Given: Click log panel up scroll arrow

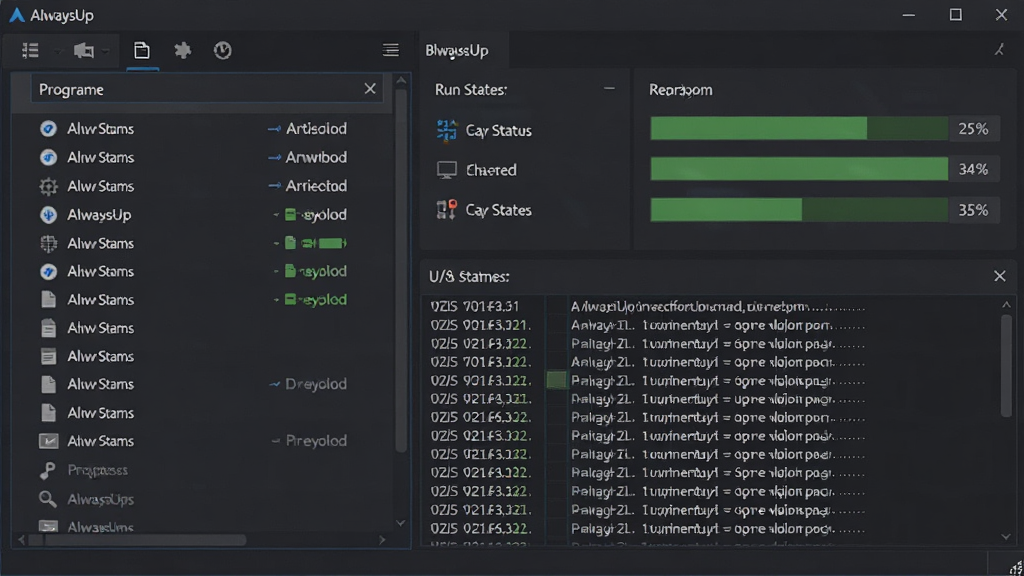Looking at the screenshot, I should pos(1006,305).
